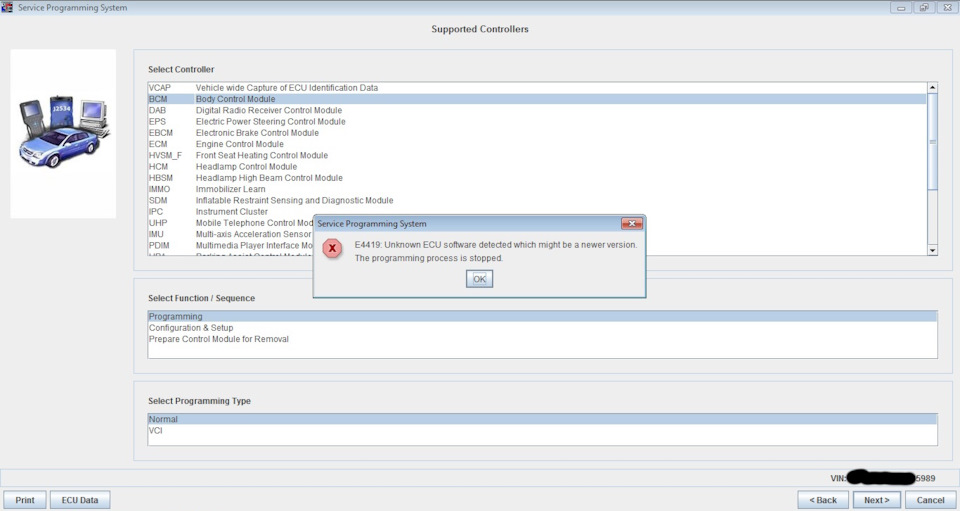This screenshot has width=960, height=511.
Task: Click the red error icon in the dialog
Action: 332,248
